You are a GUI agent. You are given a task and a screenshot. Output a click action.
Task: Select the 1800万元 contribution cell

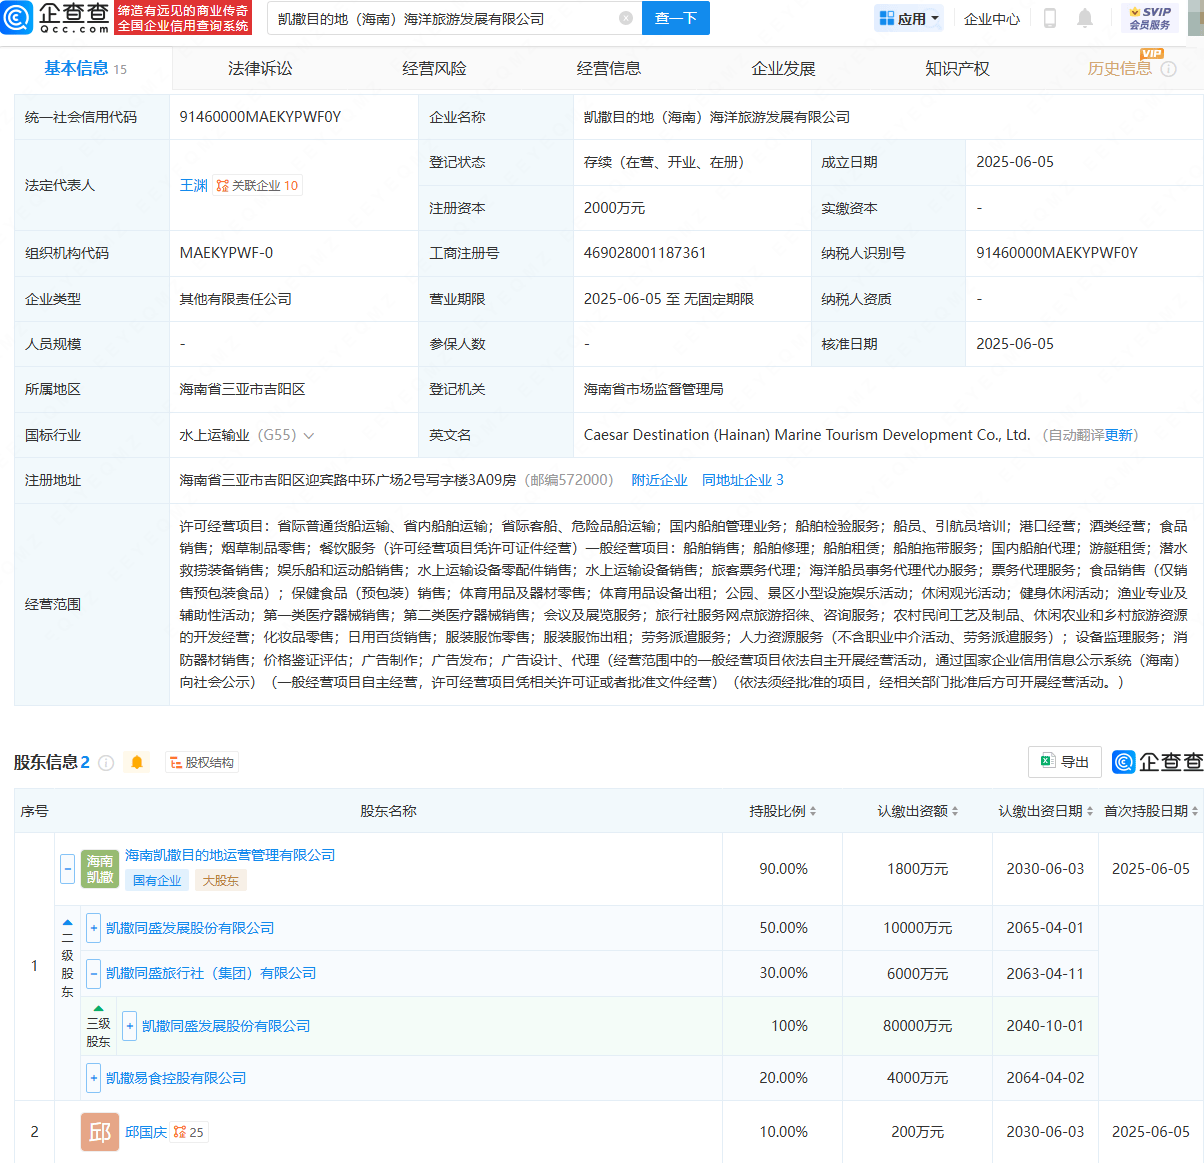[918, 869]
